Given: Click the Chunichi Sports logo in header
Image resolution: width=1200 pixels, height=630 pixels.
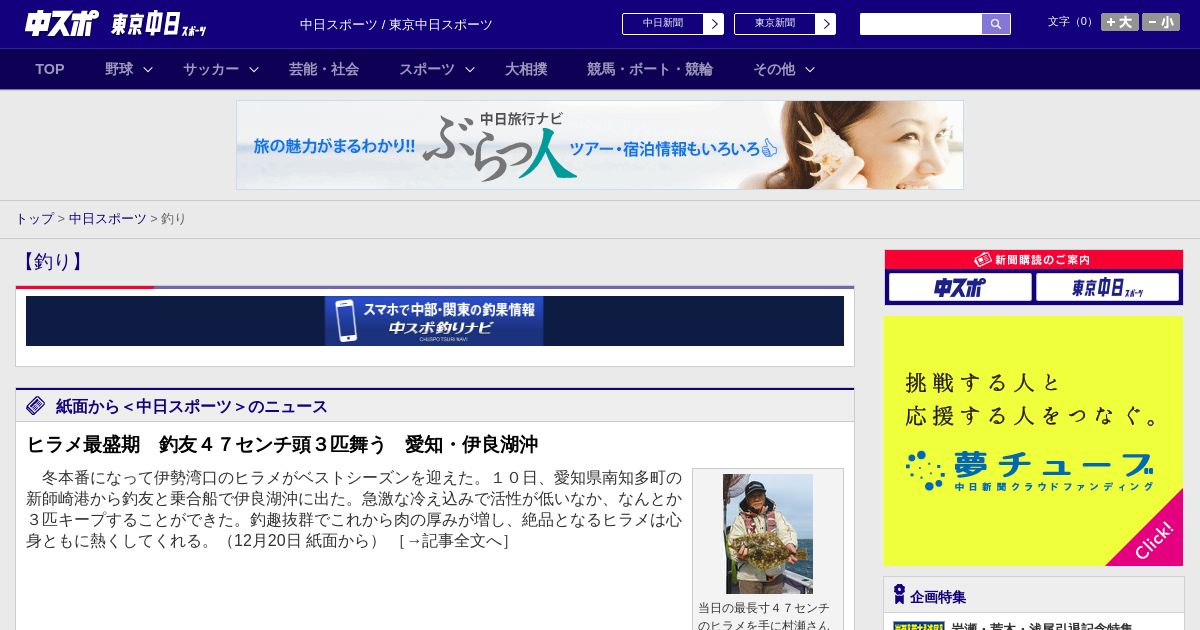Looking at the screenshot, I should [x=62, y=23].
